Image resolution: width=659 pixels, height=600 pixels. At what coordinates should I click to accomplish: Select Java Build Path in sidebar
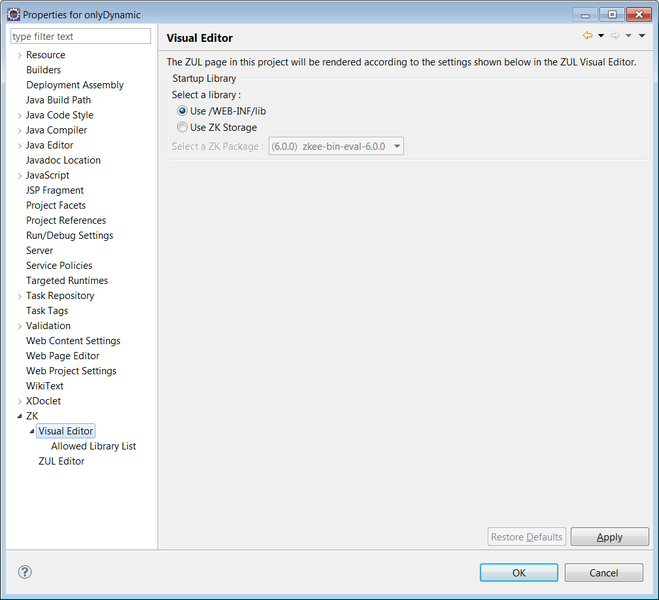pos(58,100)
